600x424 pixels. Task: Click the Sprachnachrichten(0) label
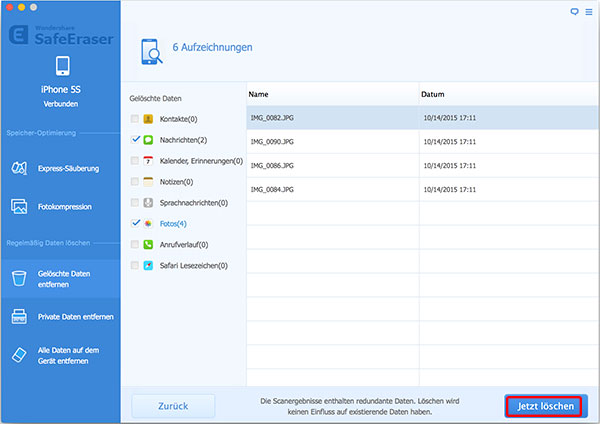coord(194,203)
